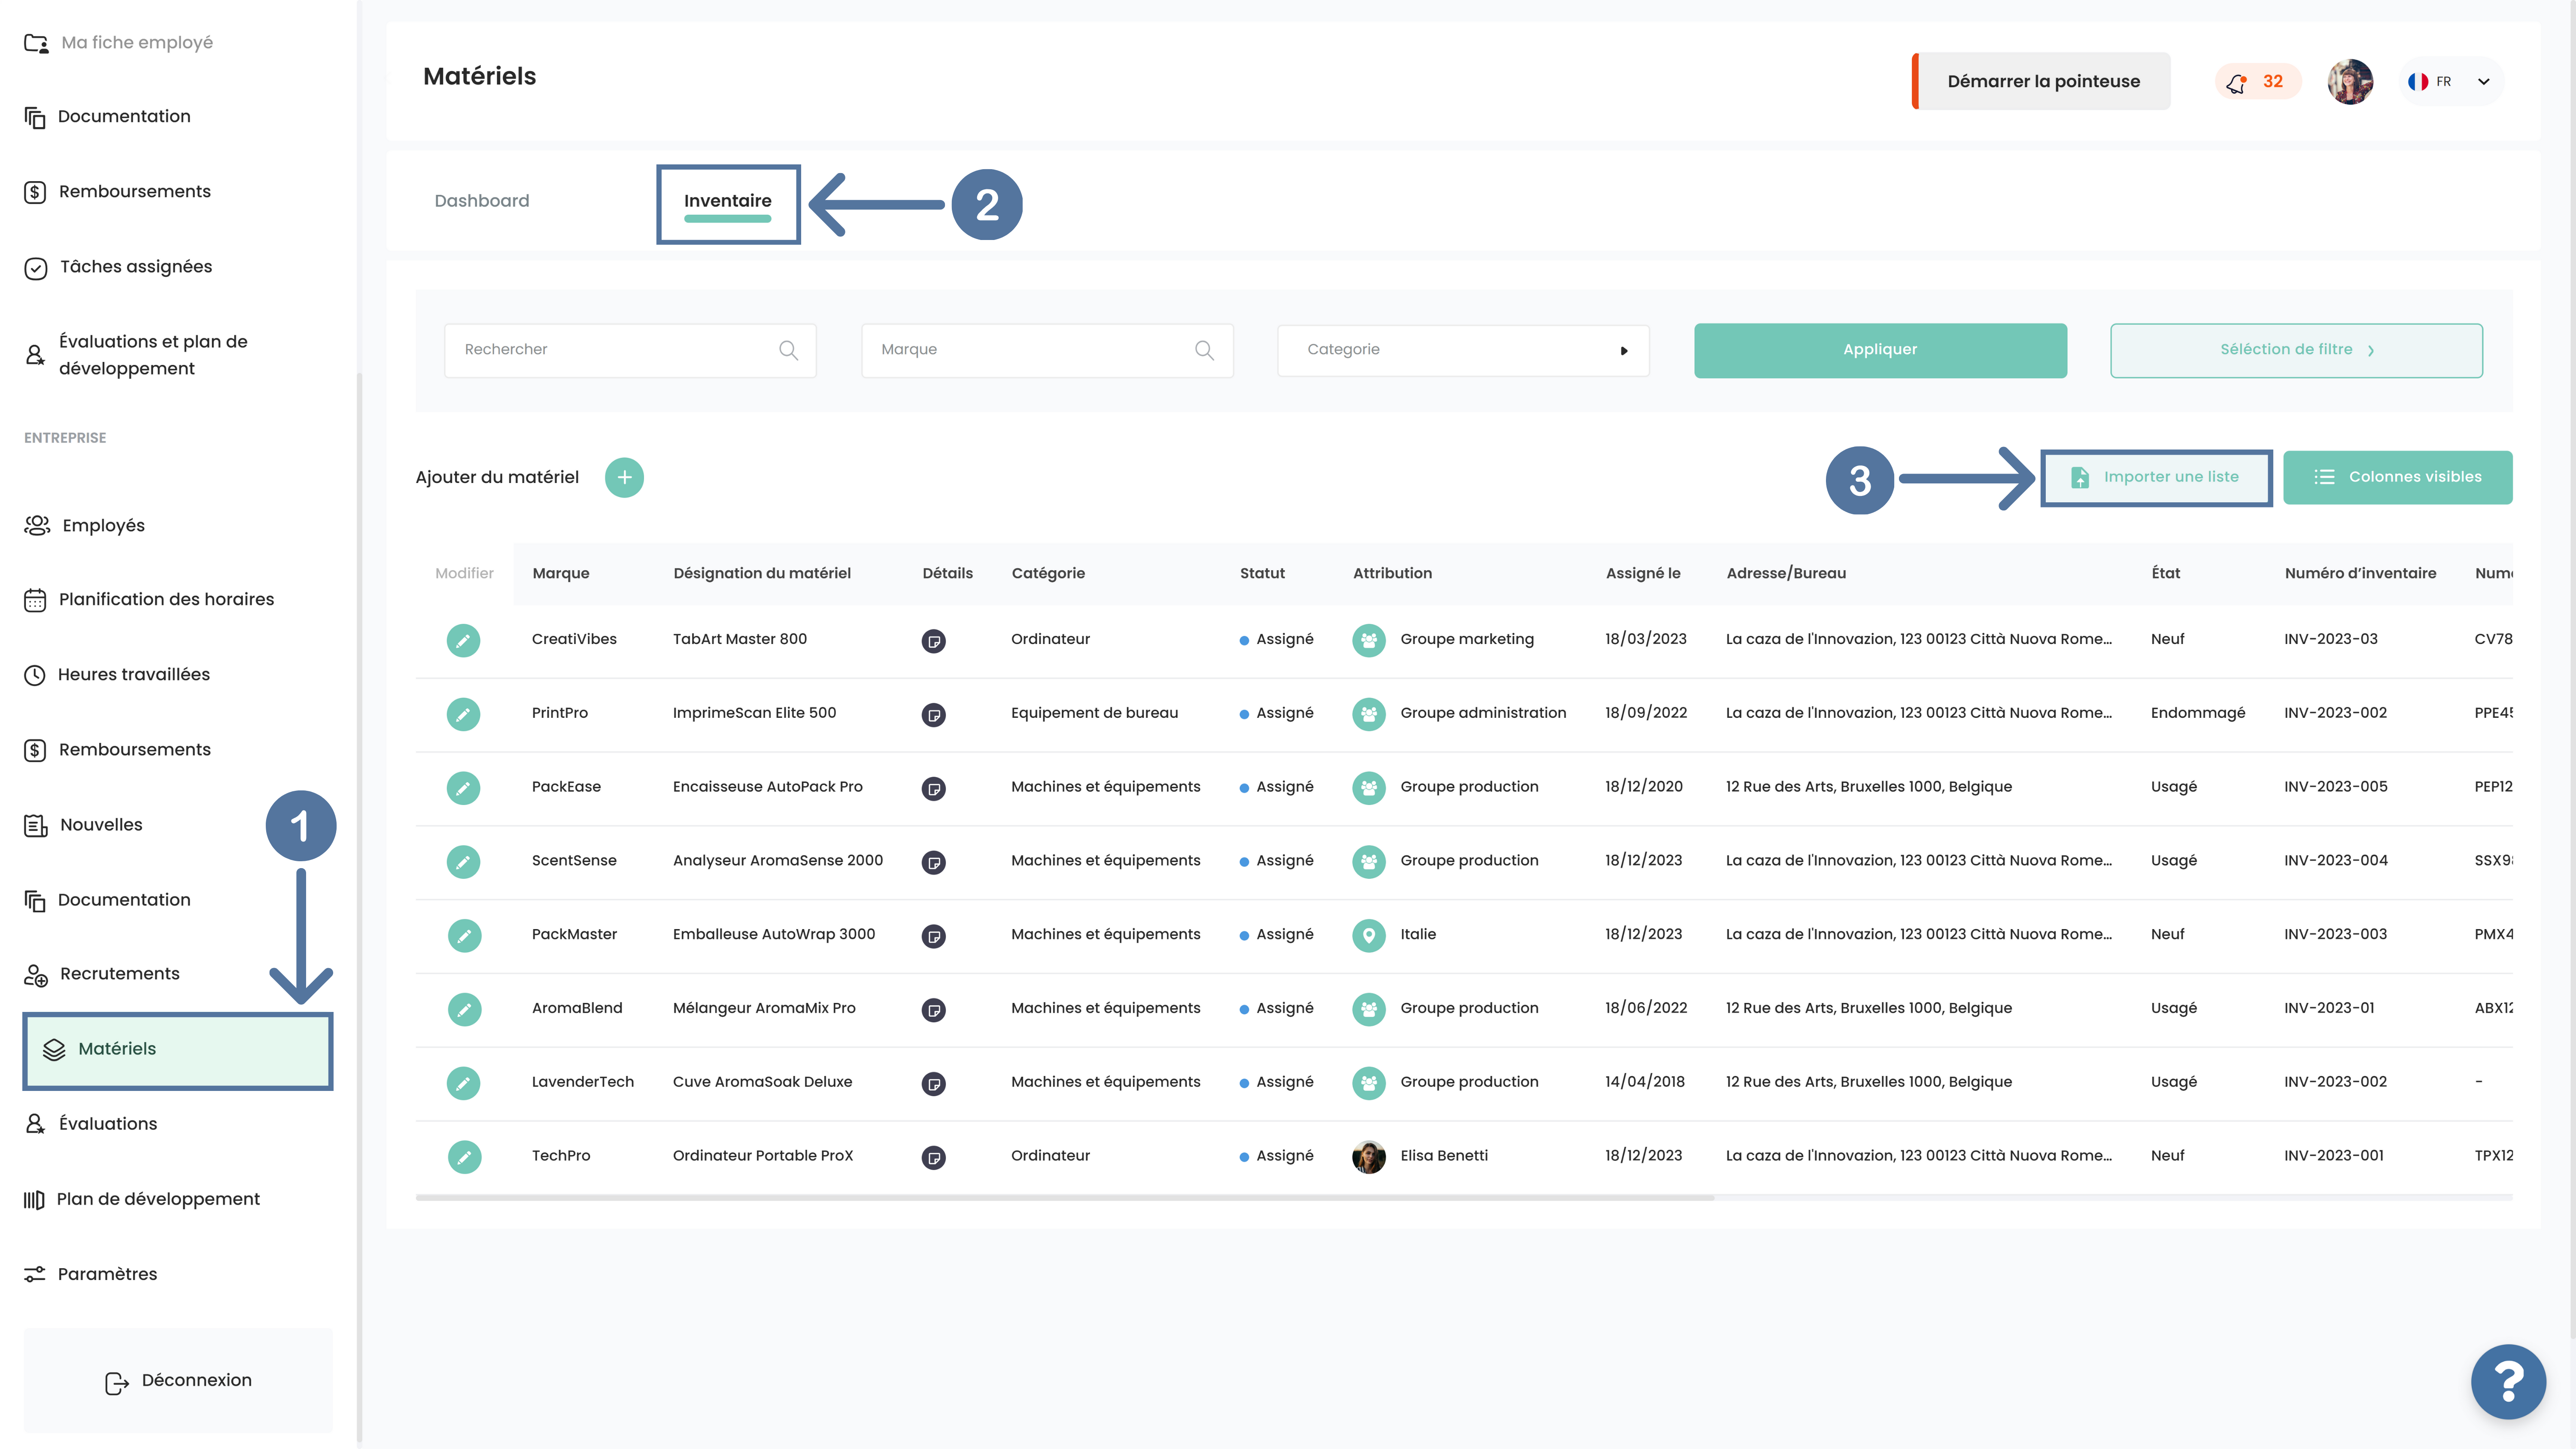
Task: Sort by Désignation du matériel column header
Action: (x=762, y=574)
